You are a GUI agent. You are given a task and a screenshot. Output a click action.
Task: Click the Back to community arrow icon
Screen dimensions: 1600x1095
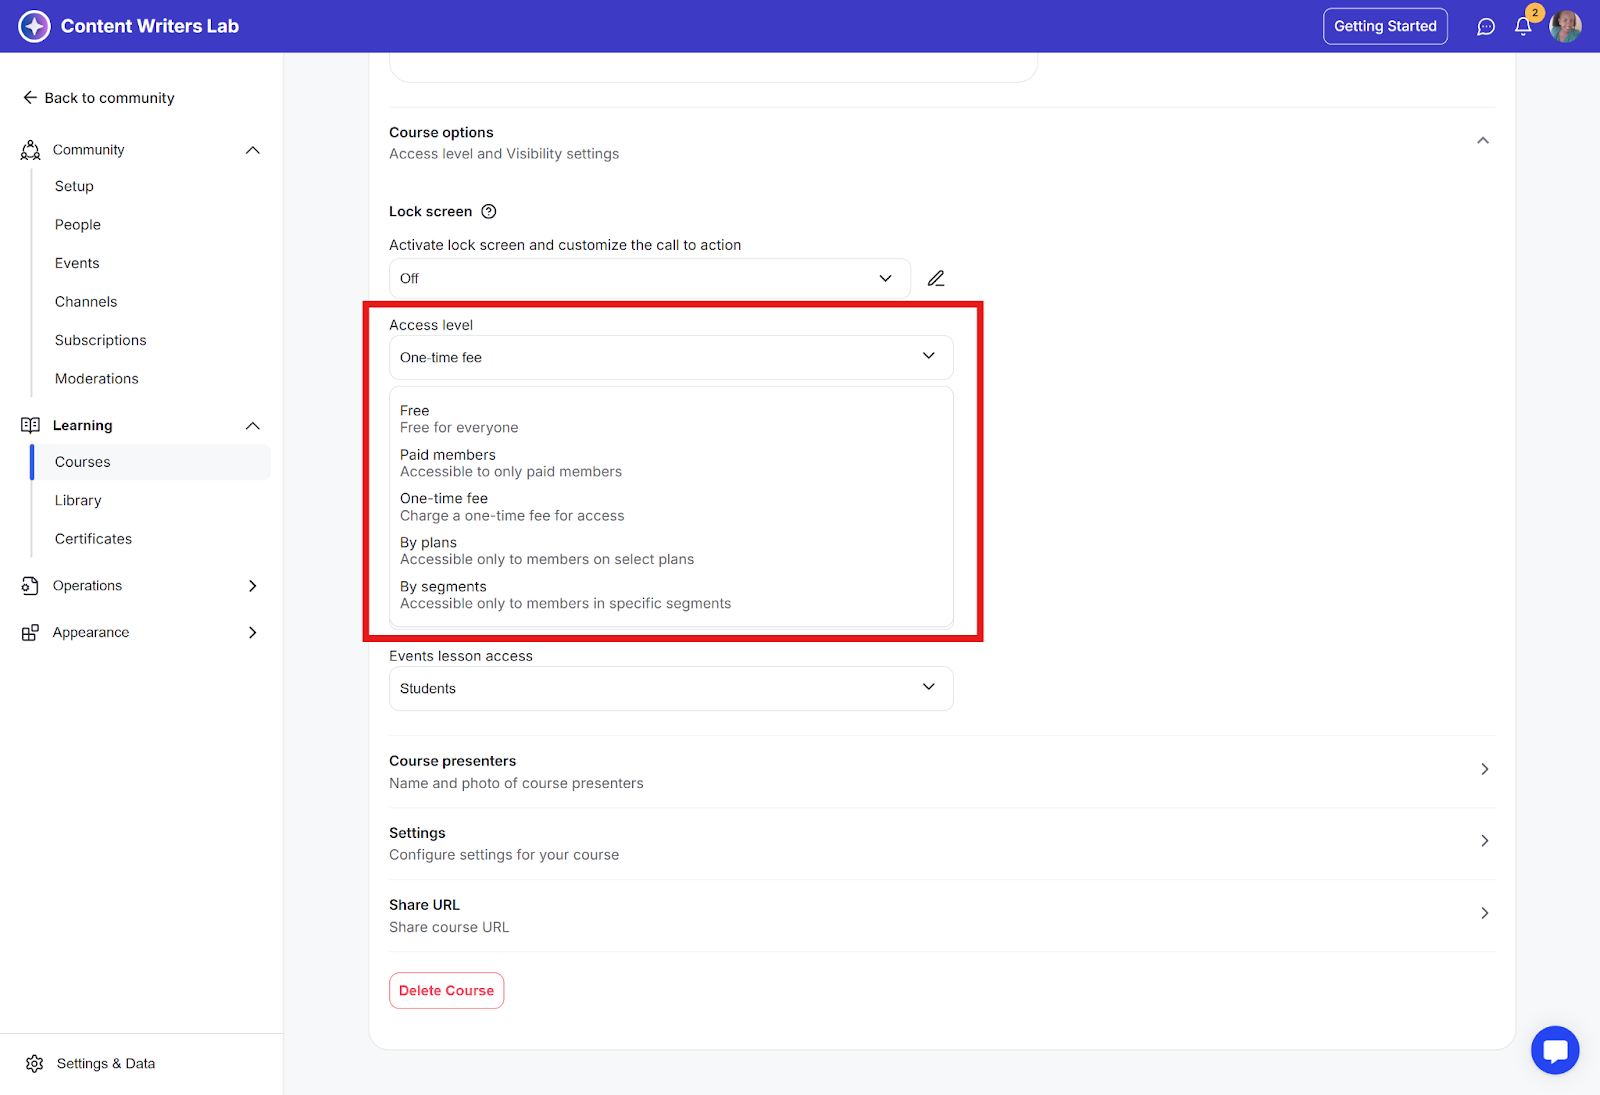coord(30,98)
